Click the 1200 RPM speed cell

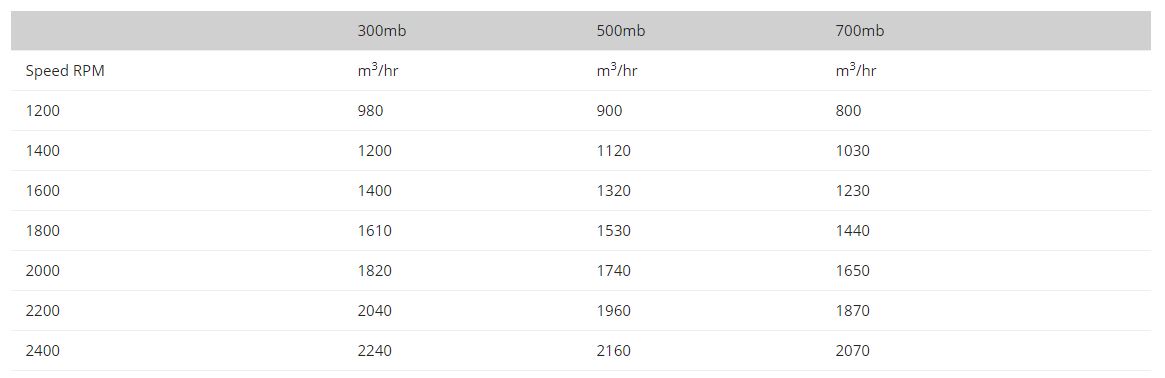click(x=42, y=111)
